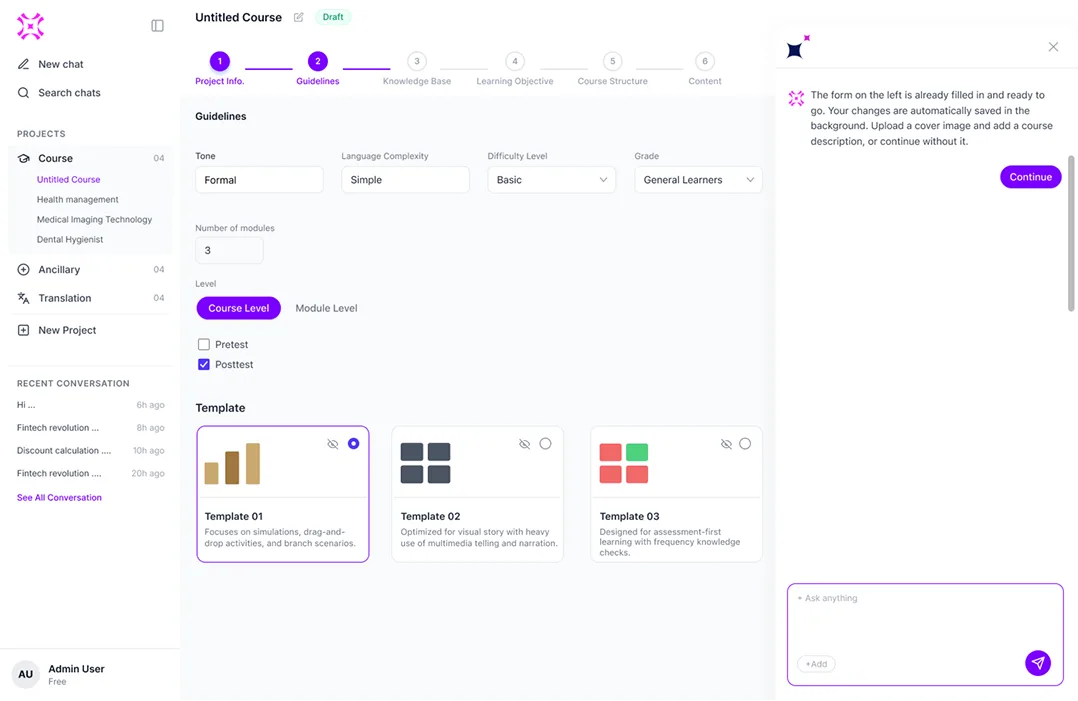1078x701 pixels.
Task: Switch to Module Level
Action: [x=326, y=308]
